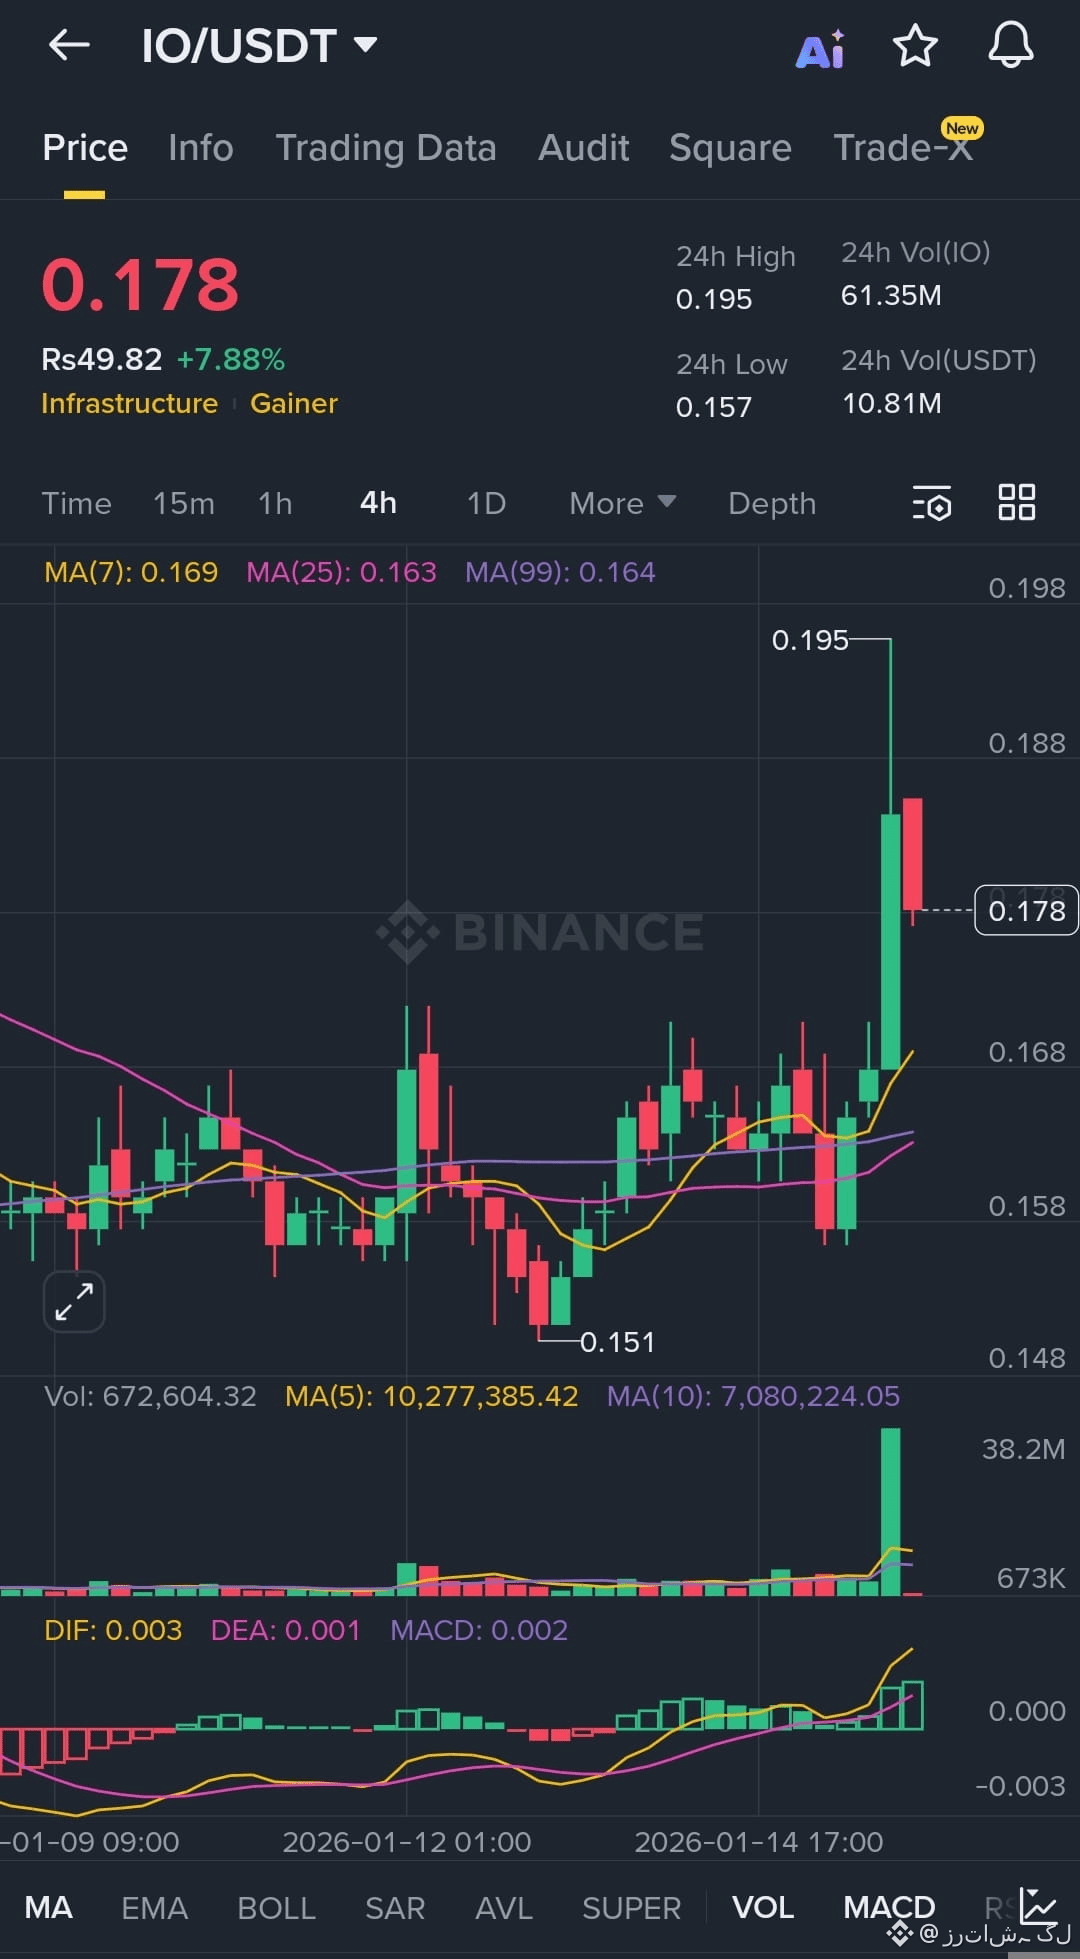The image size is (1080, 1959).
Task: Add IO/USDT to favorites with star
Action: pos(914,46)
